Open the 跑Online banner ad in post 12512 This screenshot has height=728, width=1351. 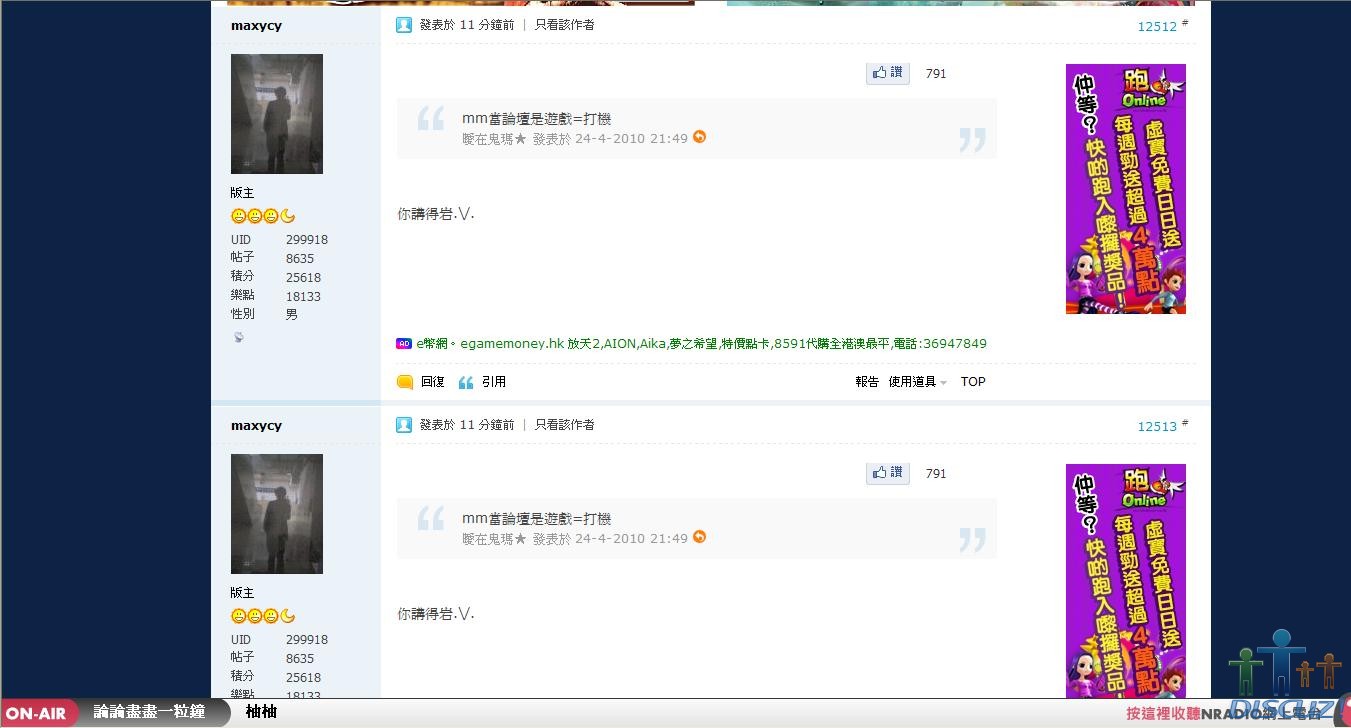point(1126,189)
